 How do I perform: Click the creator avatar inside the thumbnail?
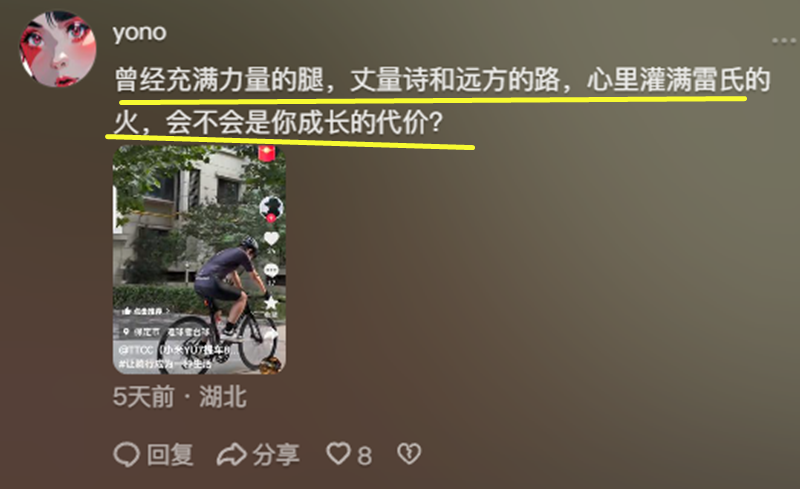click(271, 207)
